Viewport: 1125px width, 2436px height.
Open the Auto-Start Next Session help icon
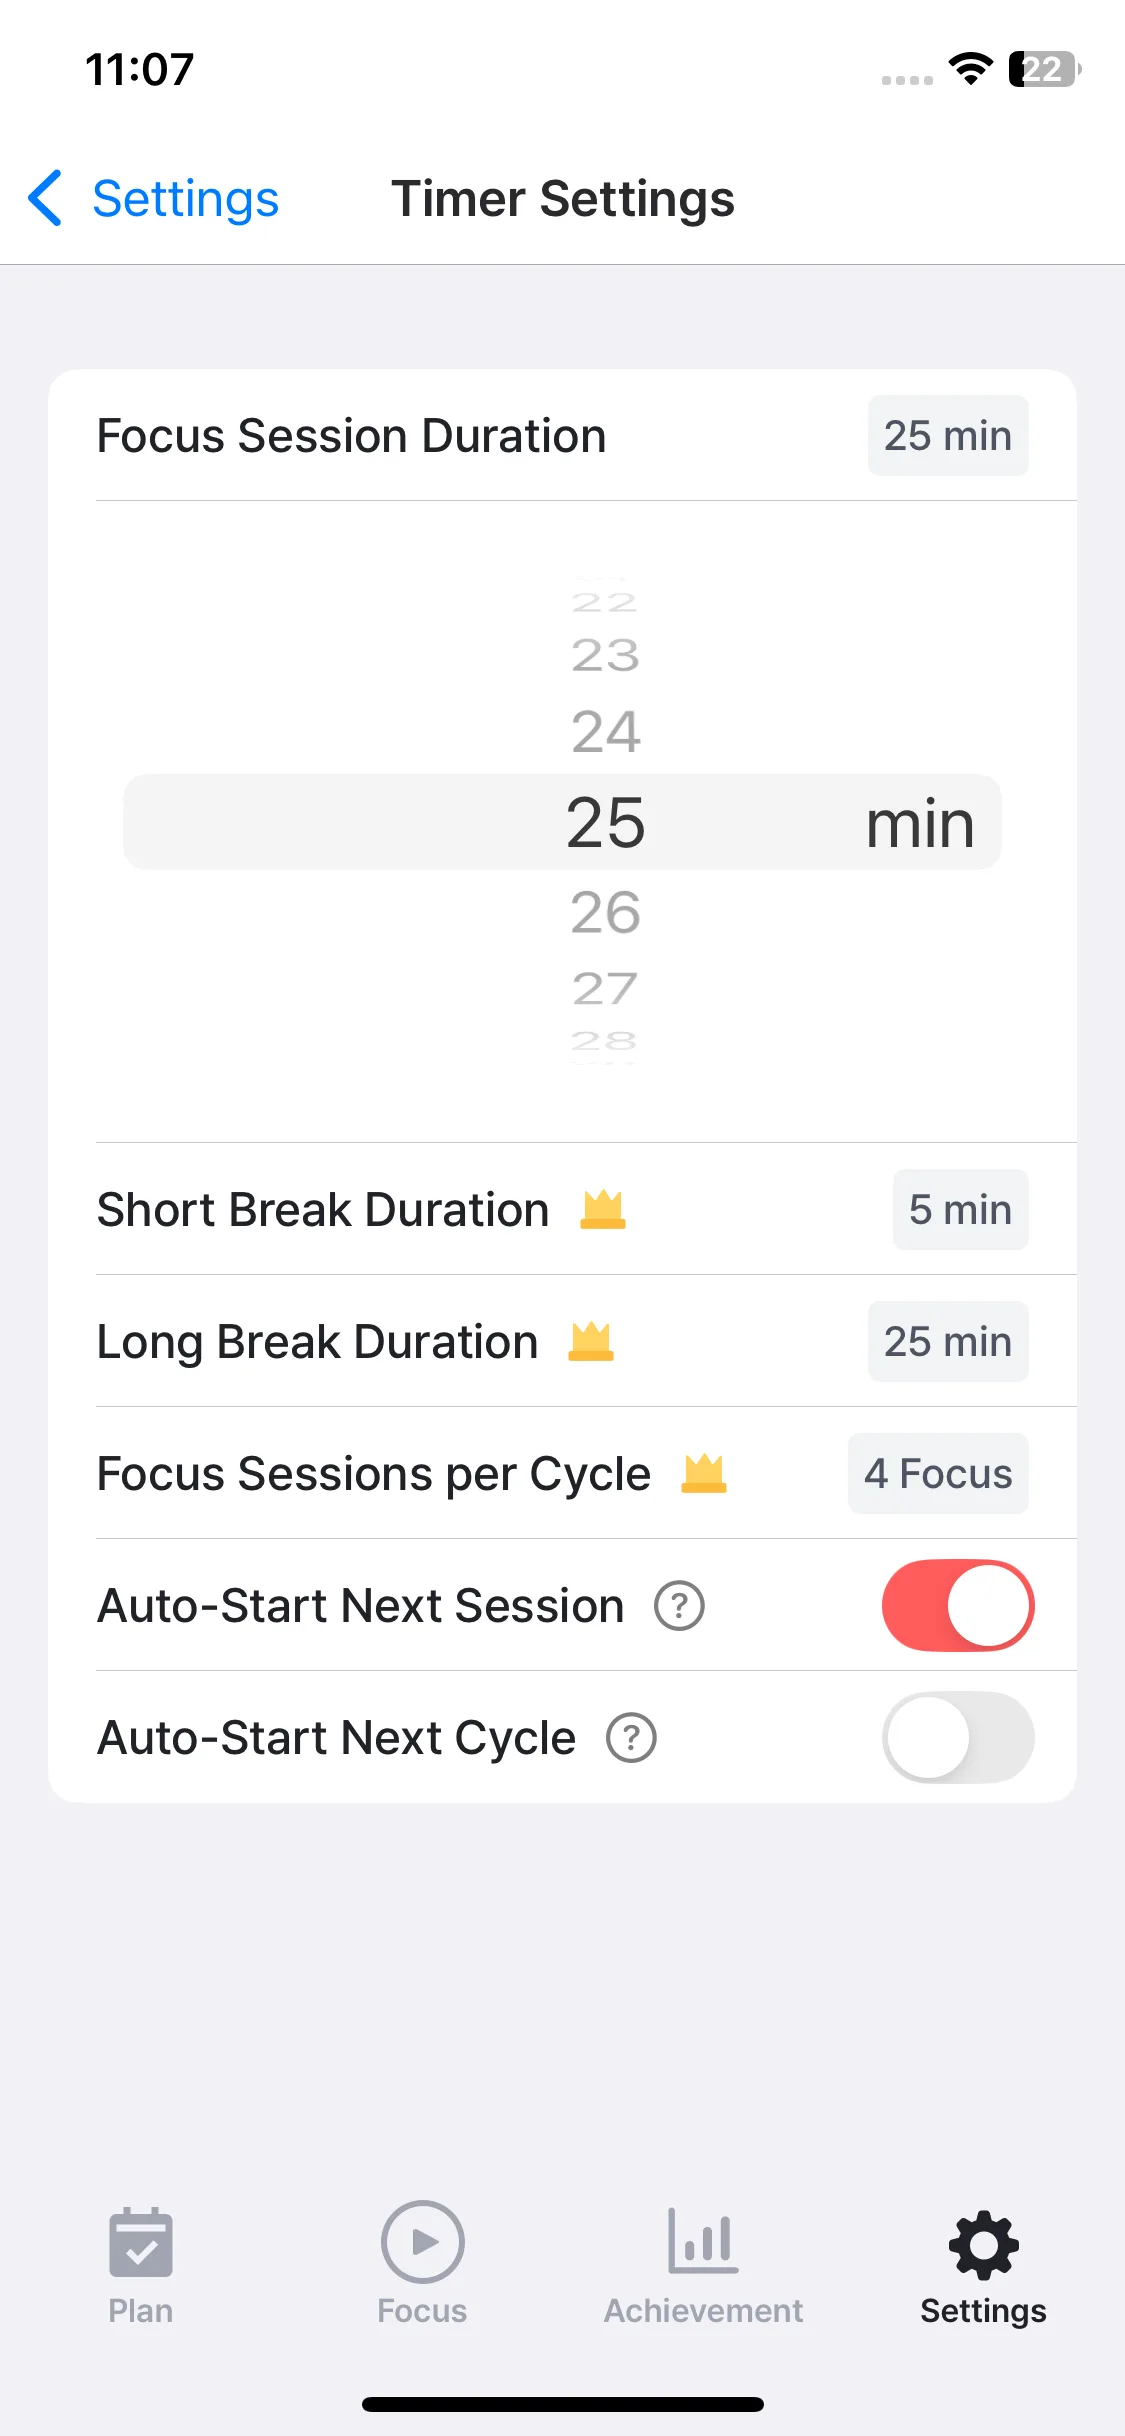click(x=679, y=1606)
